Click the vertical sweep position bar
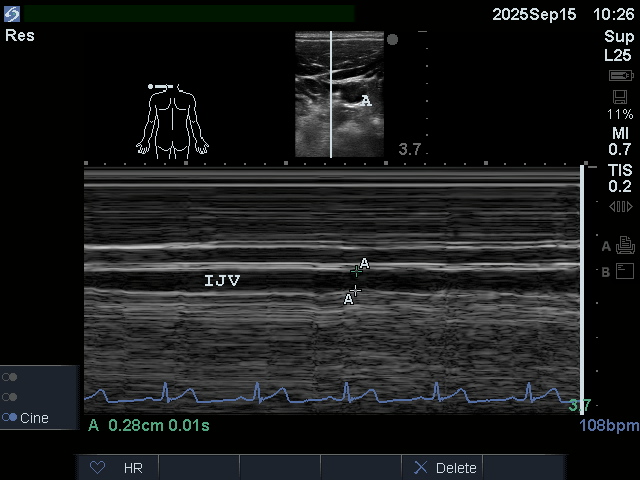Viewport: 640px width, 480px height. click(582, 289)
